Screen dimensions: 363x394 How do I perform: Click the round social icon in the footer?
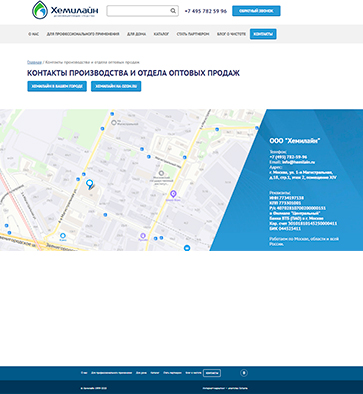pos(244,373)
